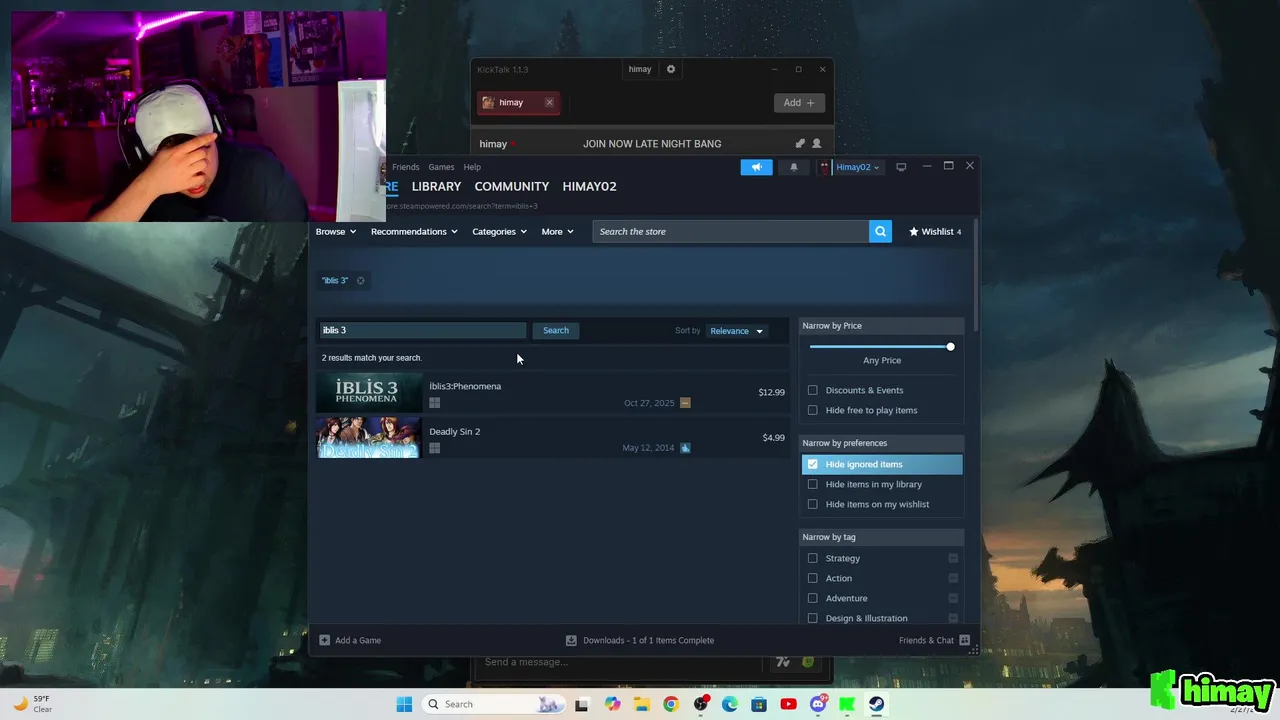Click the positive review icon for Deadly Sin 2
Viewport: 1280px width, 720px height.
[x=685, y=448]
